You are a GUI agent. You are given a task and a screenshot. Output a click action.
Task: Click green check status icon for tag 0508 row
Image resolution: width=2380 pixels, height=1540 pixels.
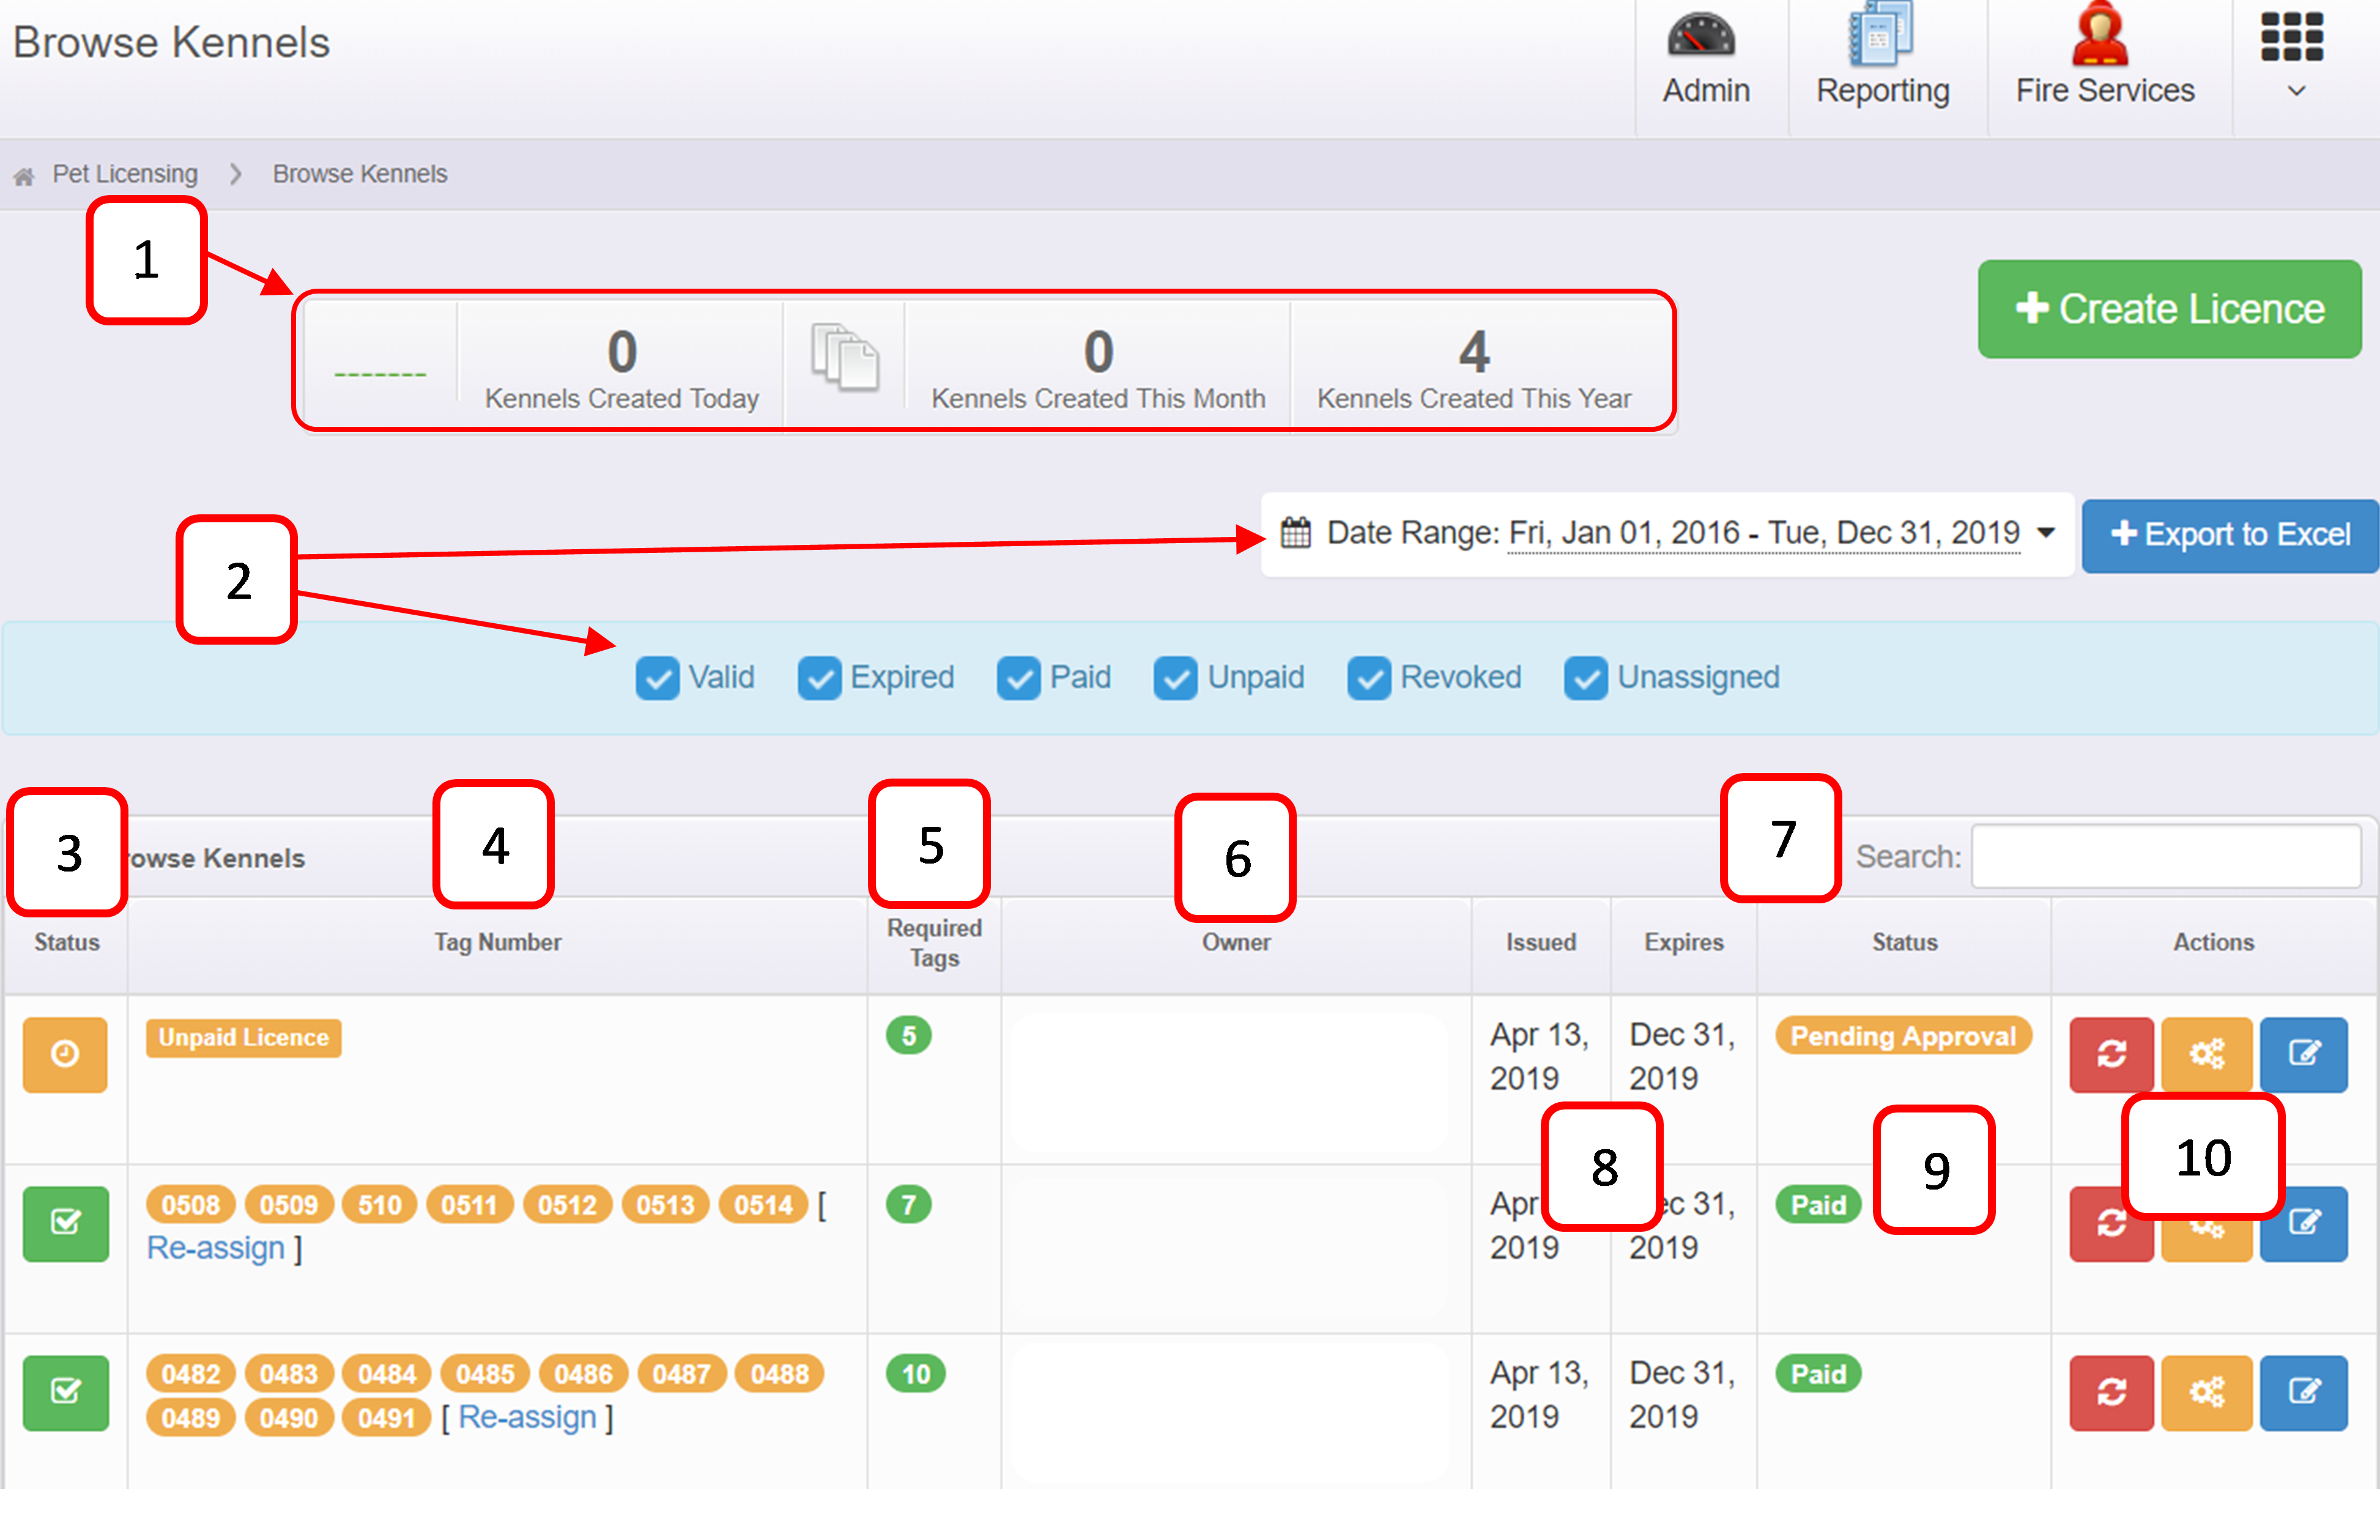65,1223
